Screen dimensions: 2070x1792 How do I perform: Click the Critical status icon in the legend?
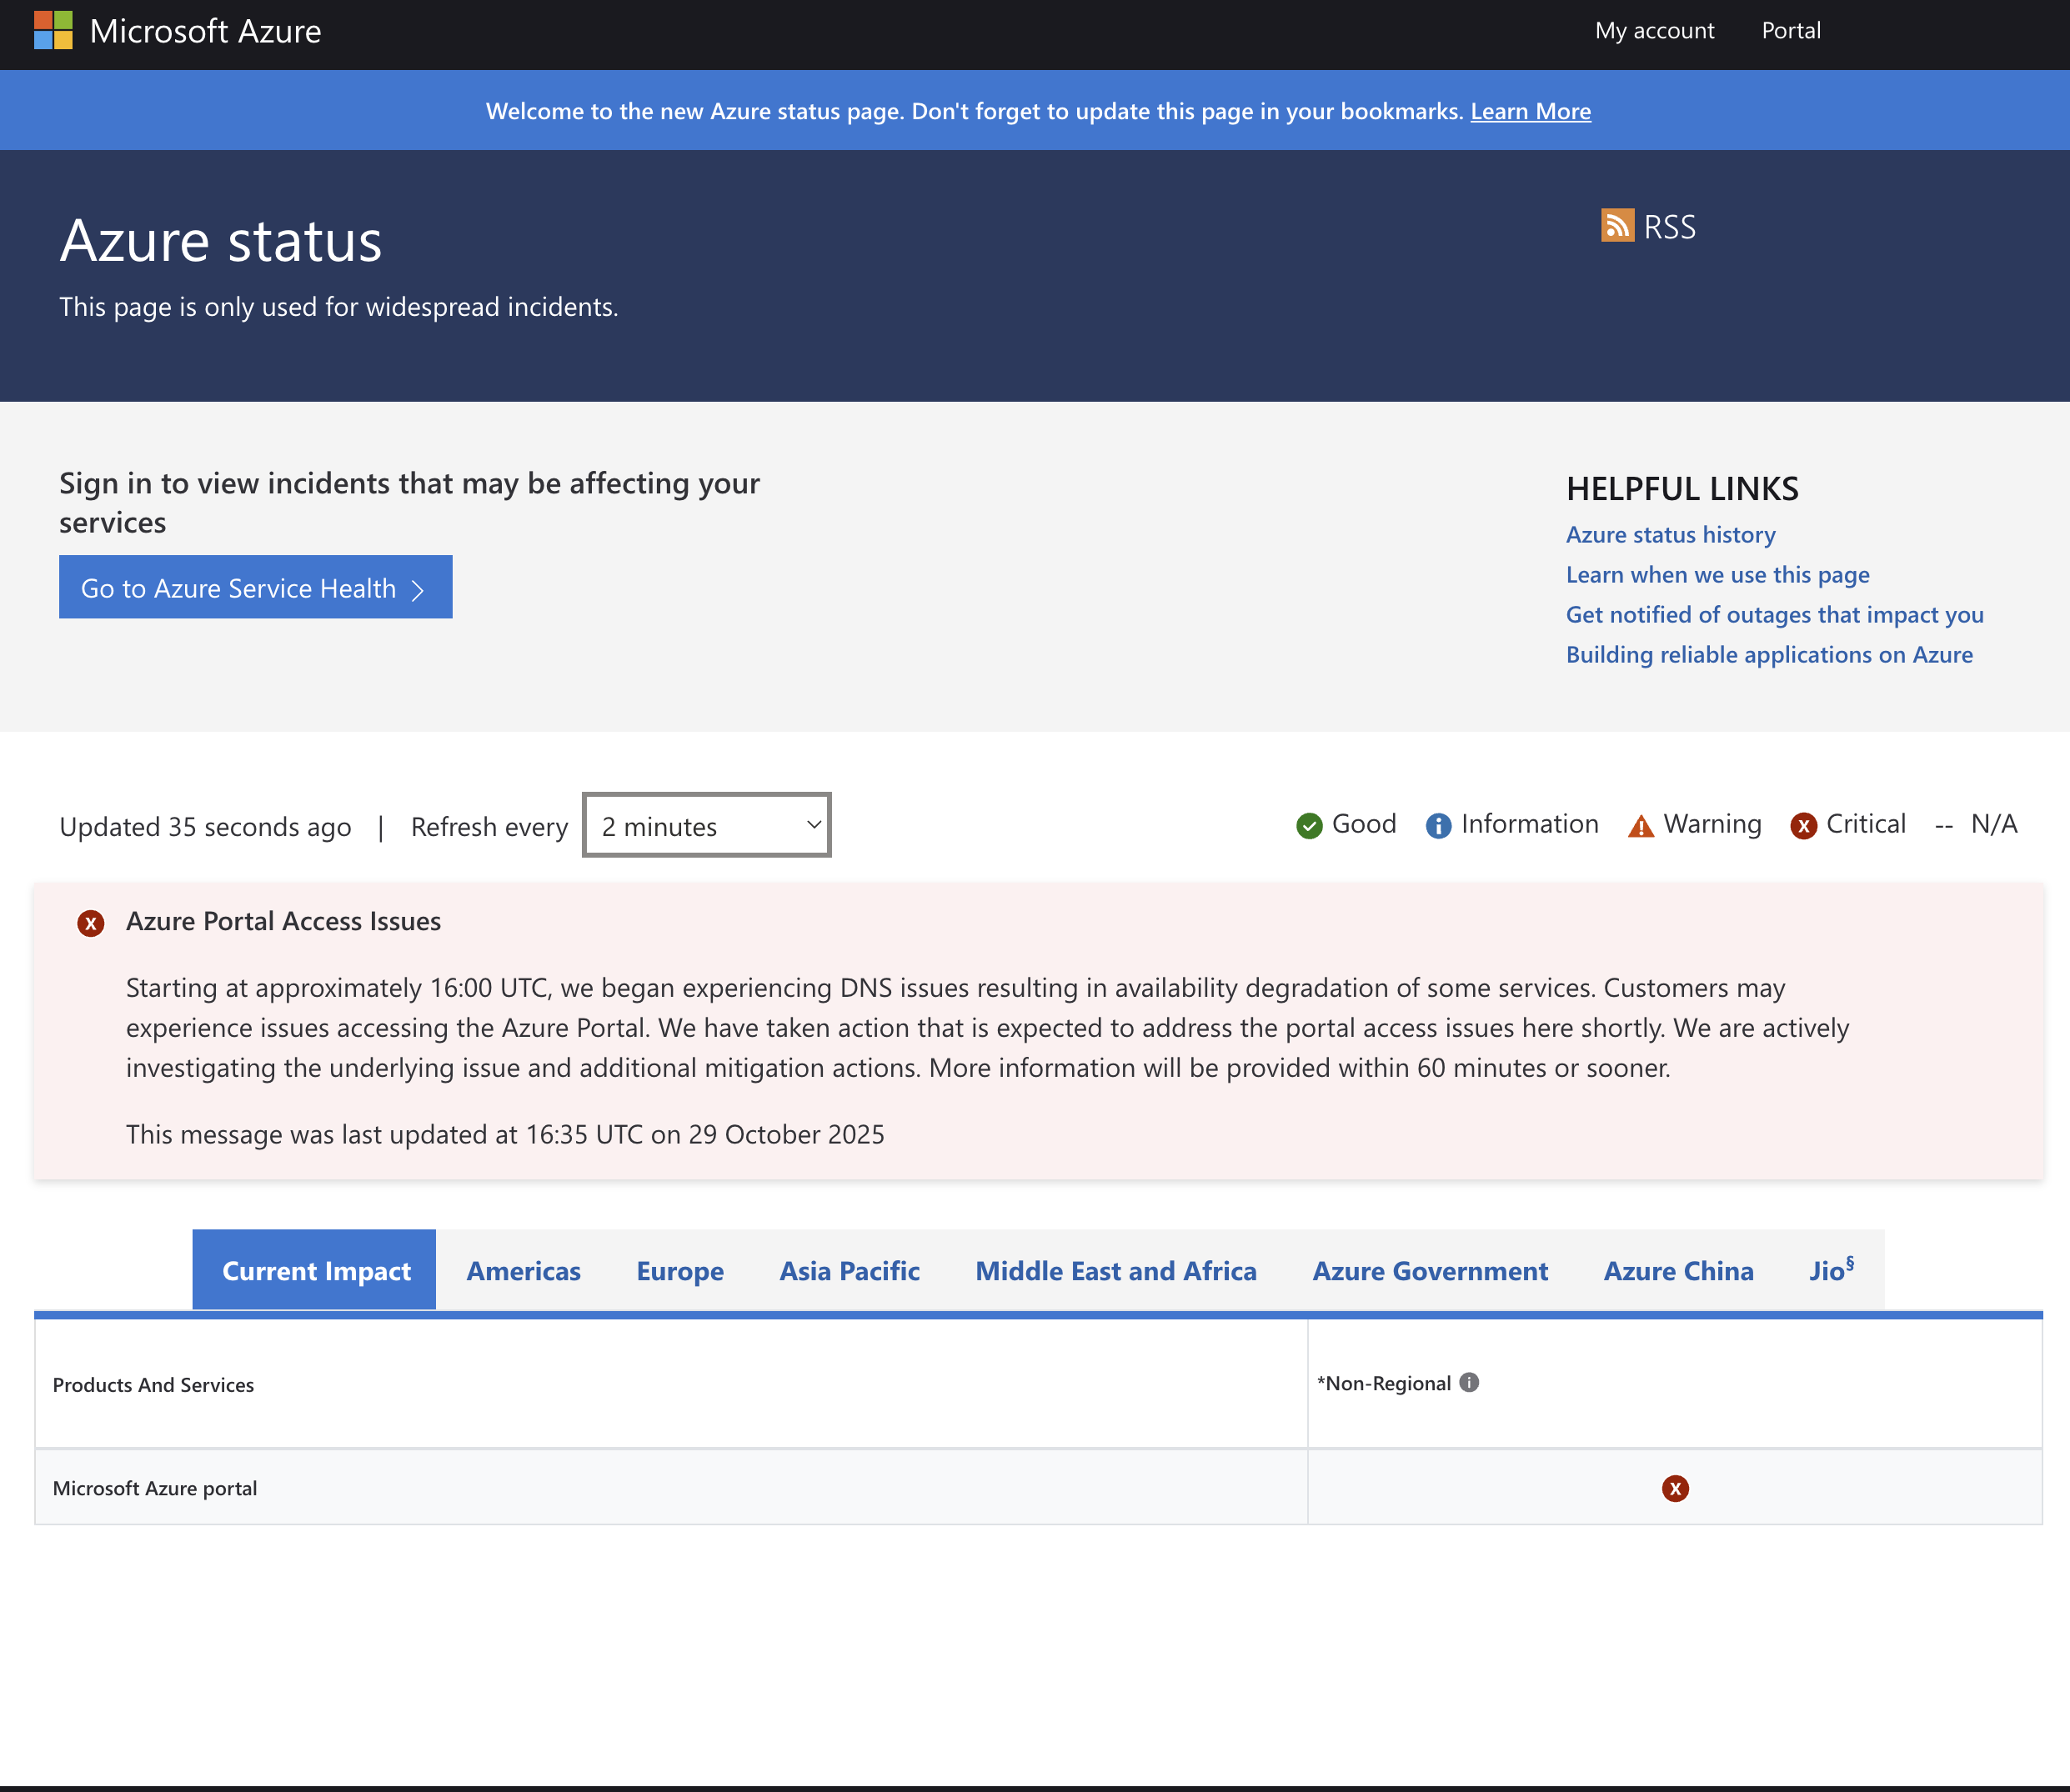[1804, 825]
